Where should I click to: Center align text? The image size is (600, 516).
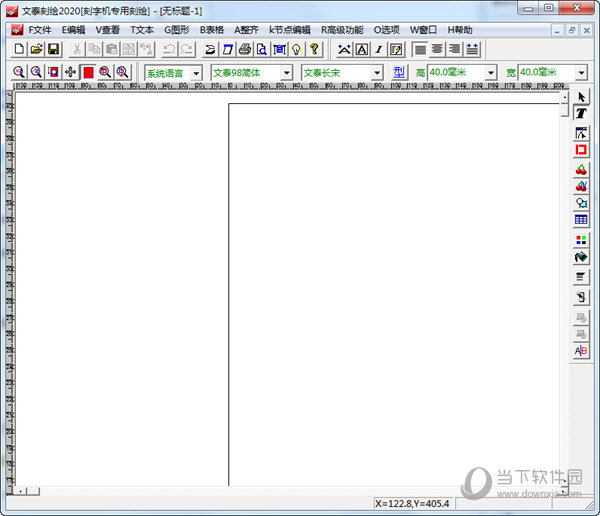[437, 49]
